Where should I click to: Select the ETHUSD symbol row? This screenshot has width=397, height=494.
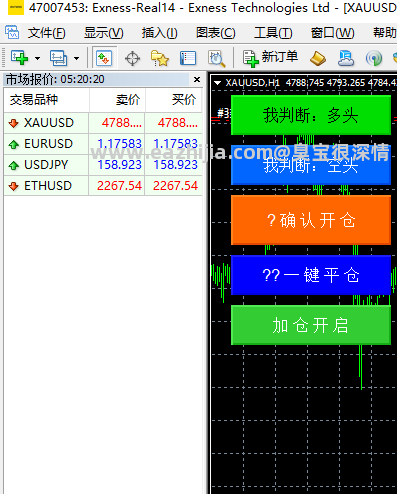click(x=103, y=186)
